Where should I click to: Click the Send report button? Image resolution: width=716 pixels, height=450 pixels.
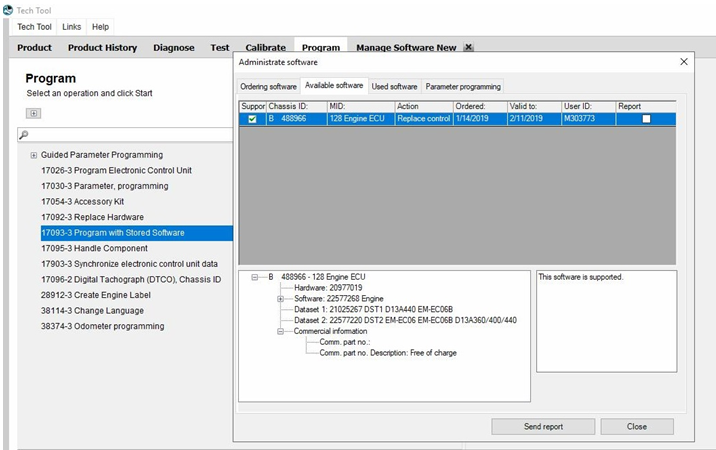[543, 426]
